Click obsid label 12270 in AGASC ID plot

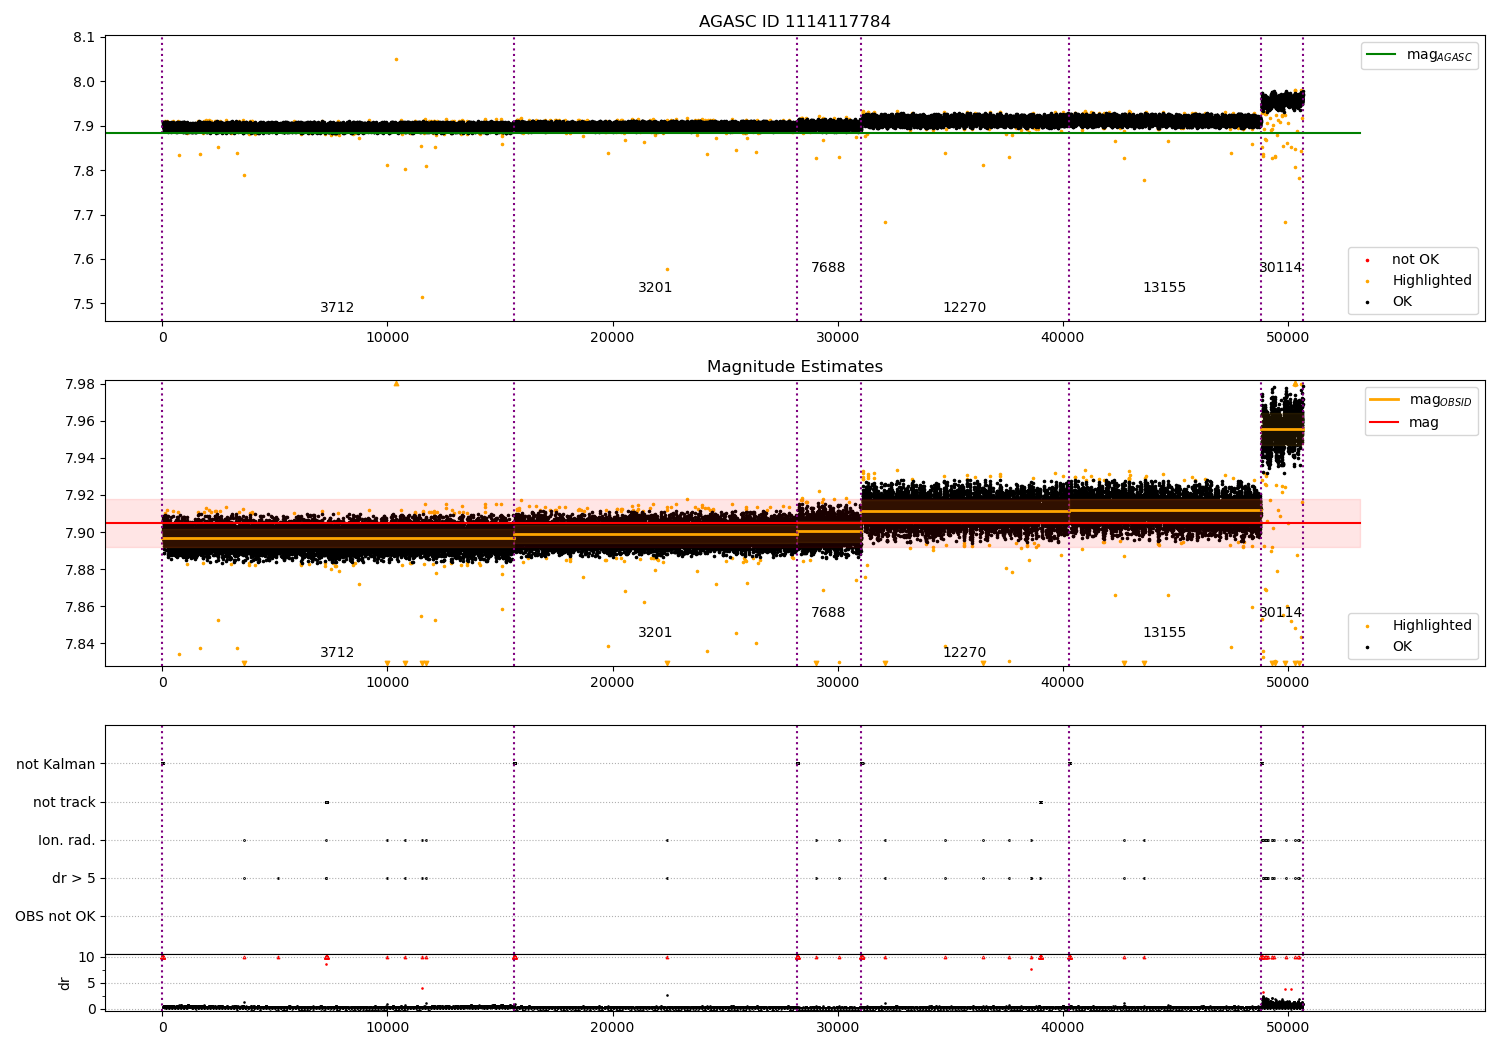964,308
